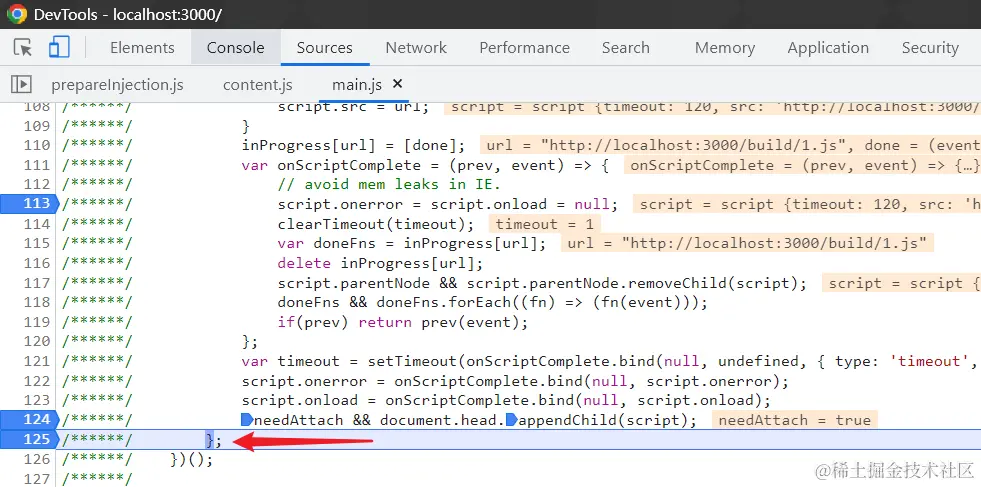Screen dimensions: 981x487
Task: Toggle breakpoint on line 124
Action: [x=29, y=419]
